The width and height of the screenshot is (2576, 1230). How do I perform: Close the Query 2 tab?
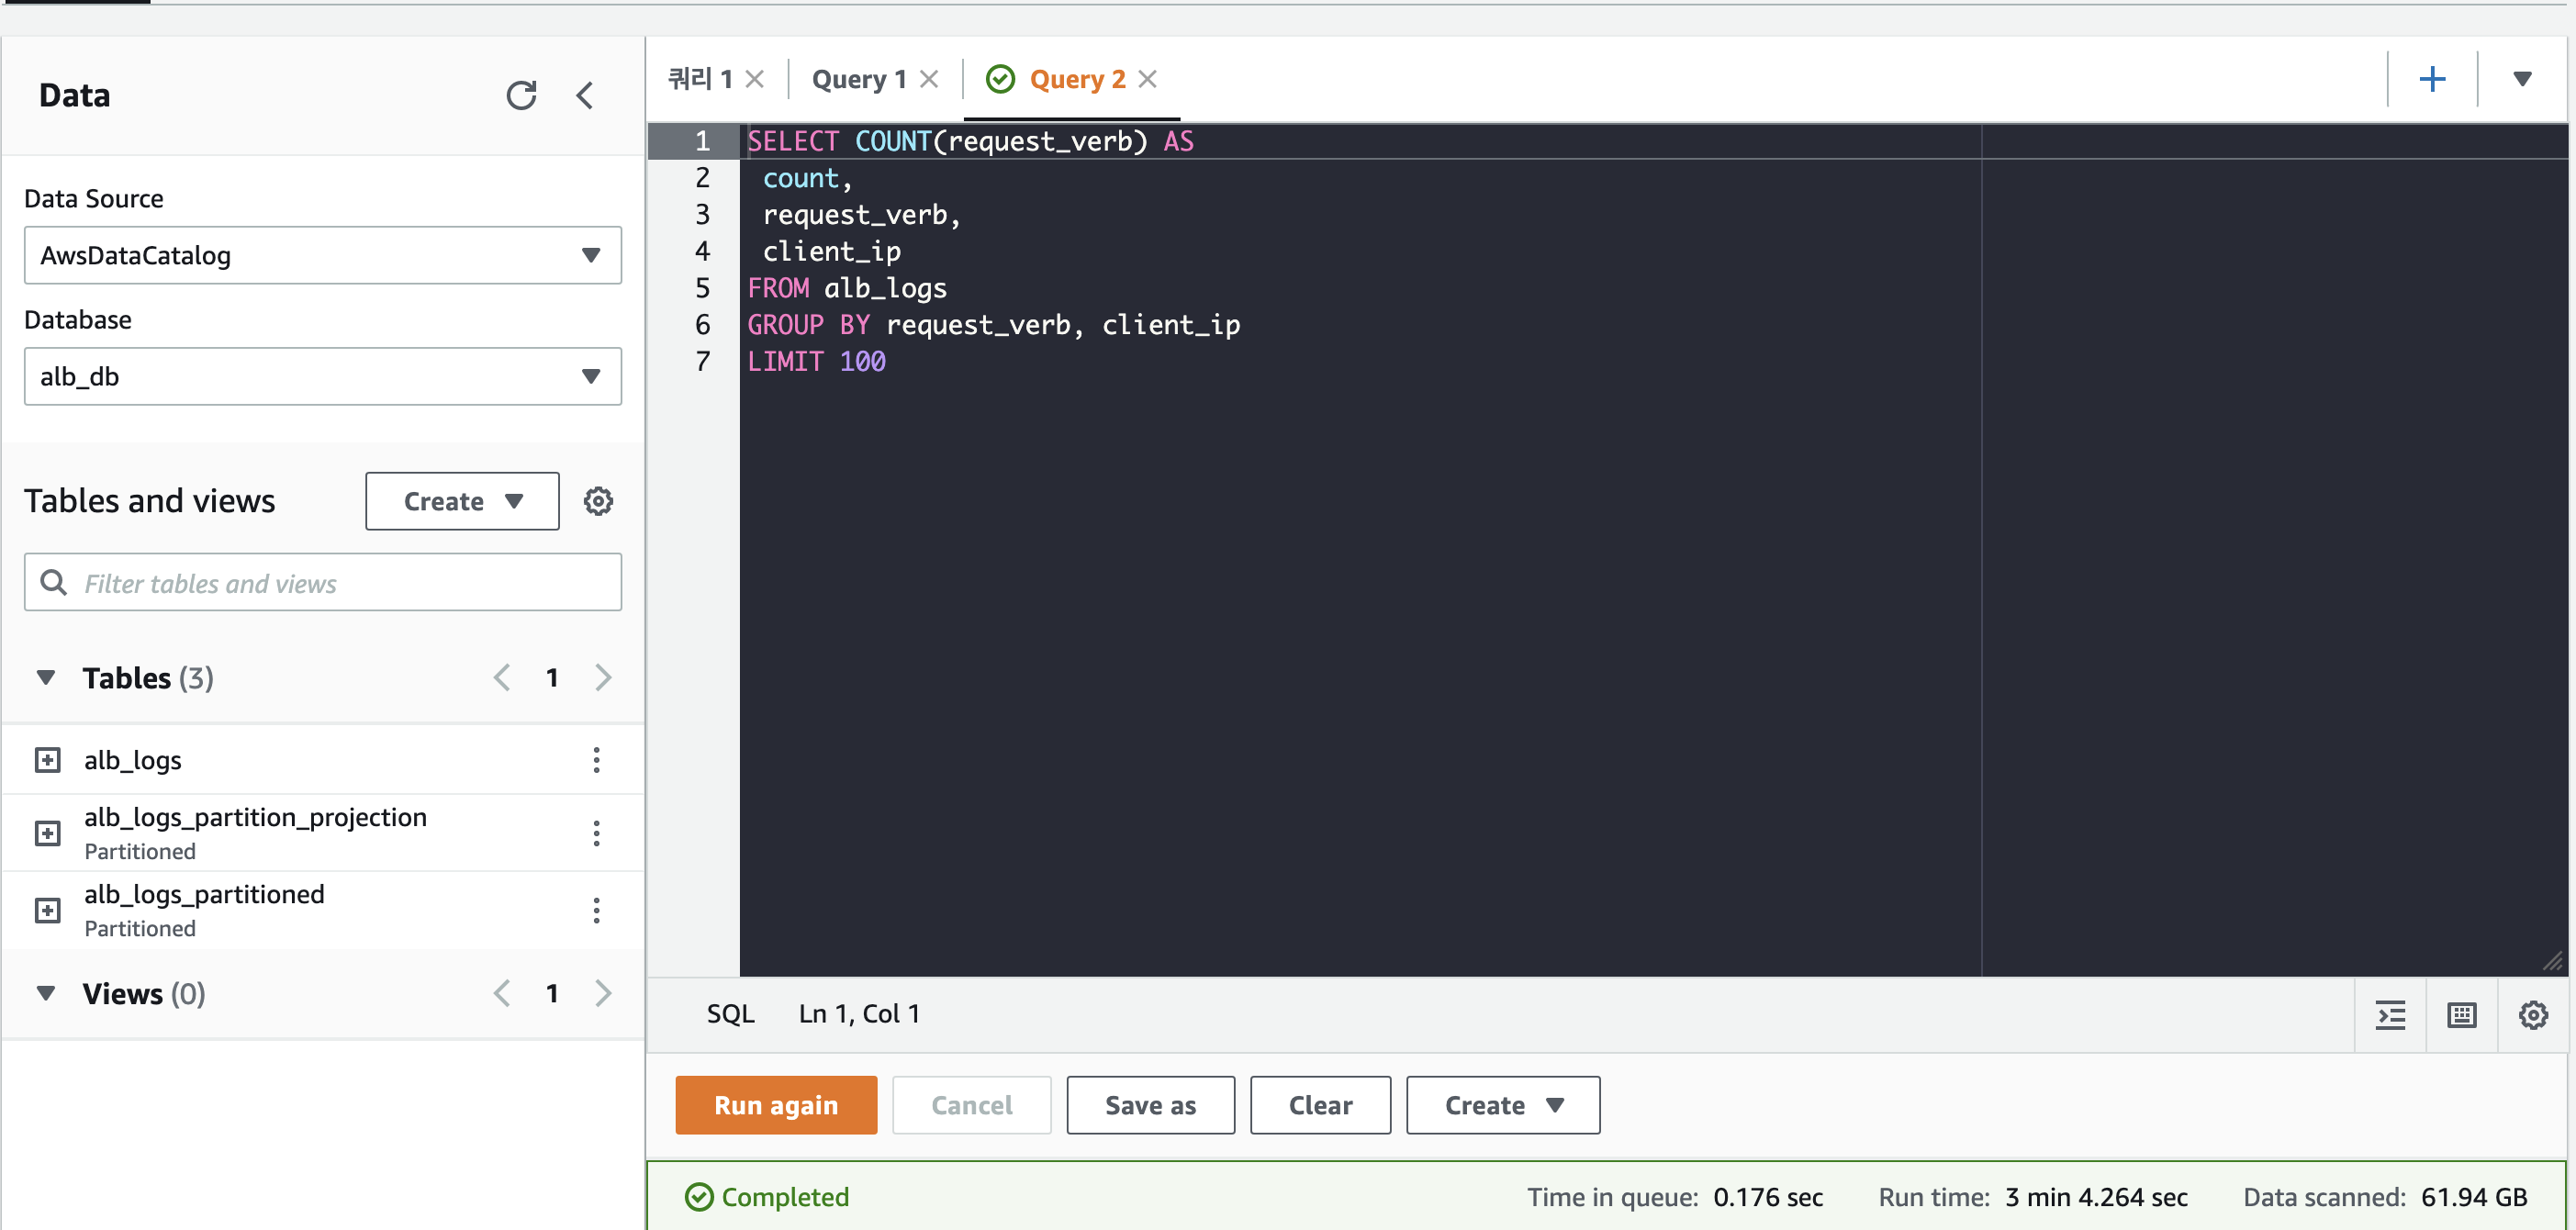pos(1147,79)
